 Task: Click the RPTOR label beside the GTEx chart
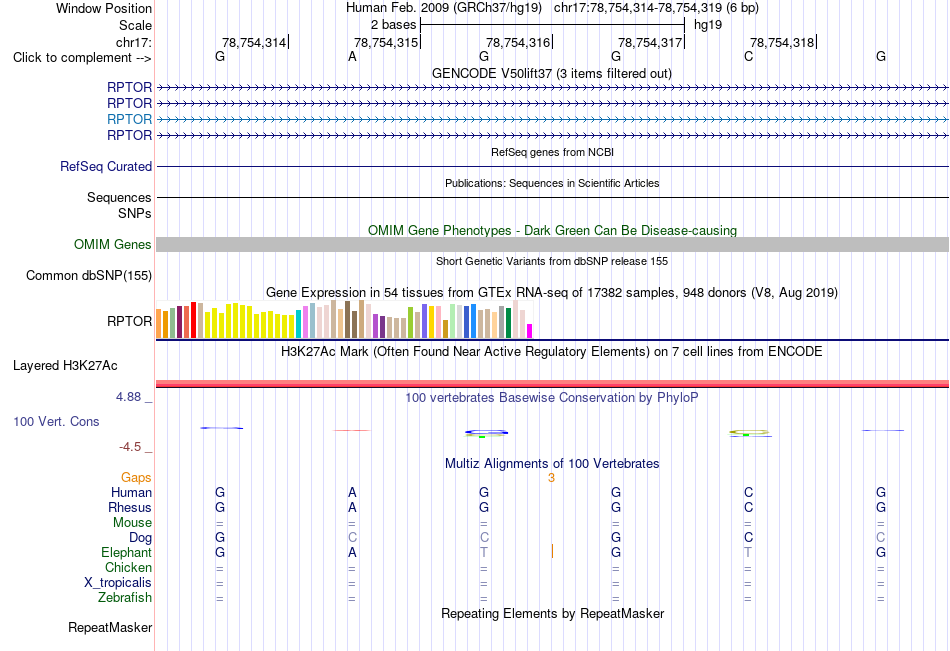tap(129, 321)
